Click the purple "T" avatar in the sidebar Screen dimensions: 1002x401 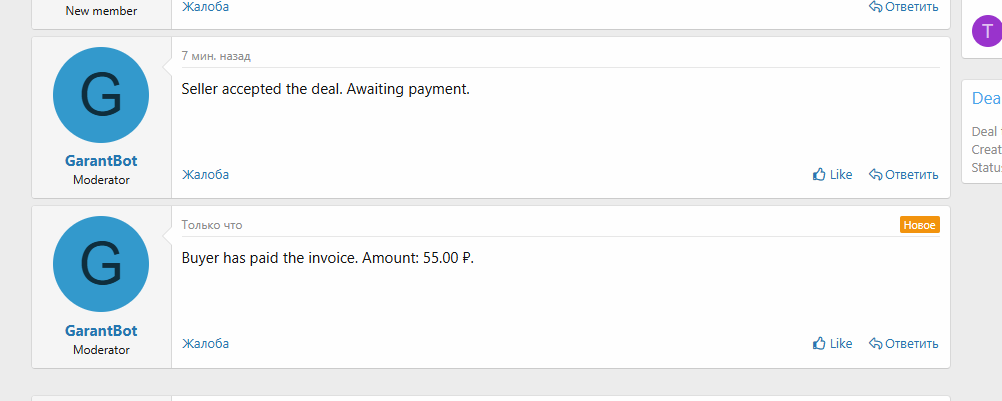pos(986,31)
